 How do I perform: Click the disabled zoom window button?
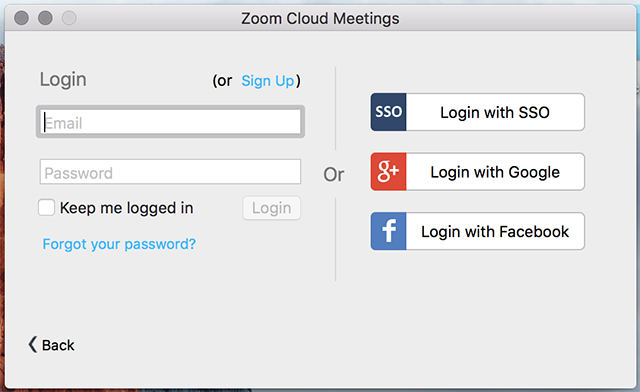click(x=69, y=18)
